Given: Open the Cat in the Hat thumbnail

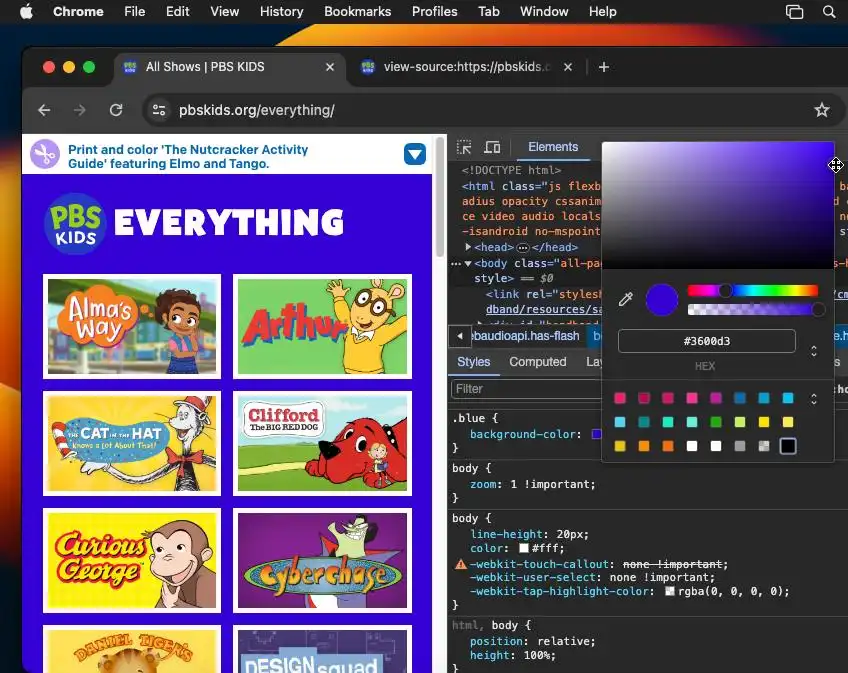Looking at the screenshot, I should point(132,444).
